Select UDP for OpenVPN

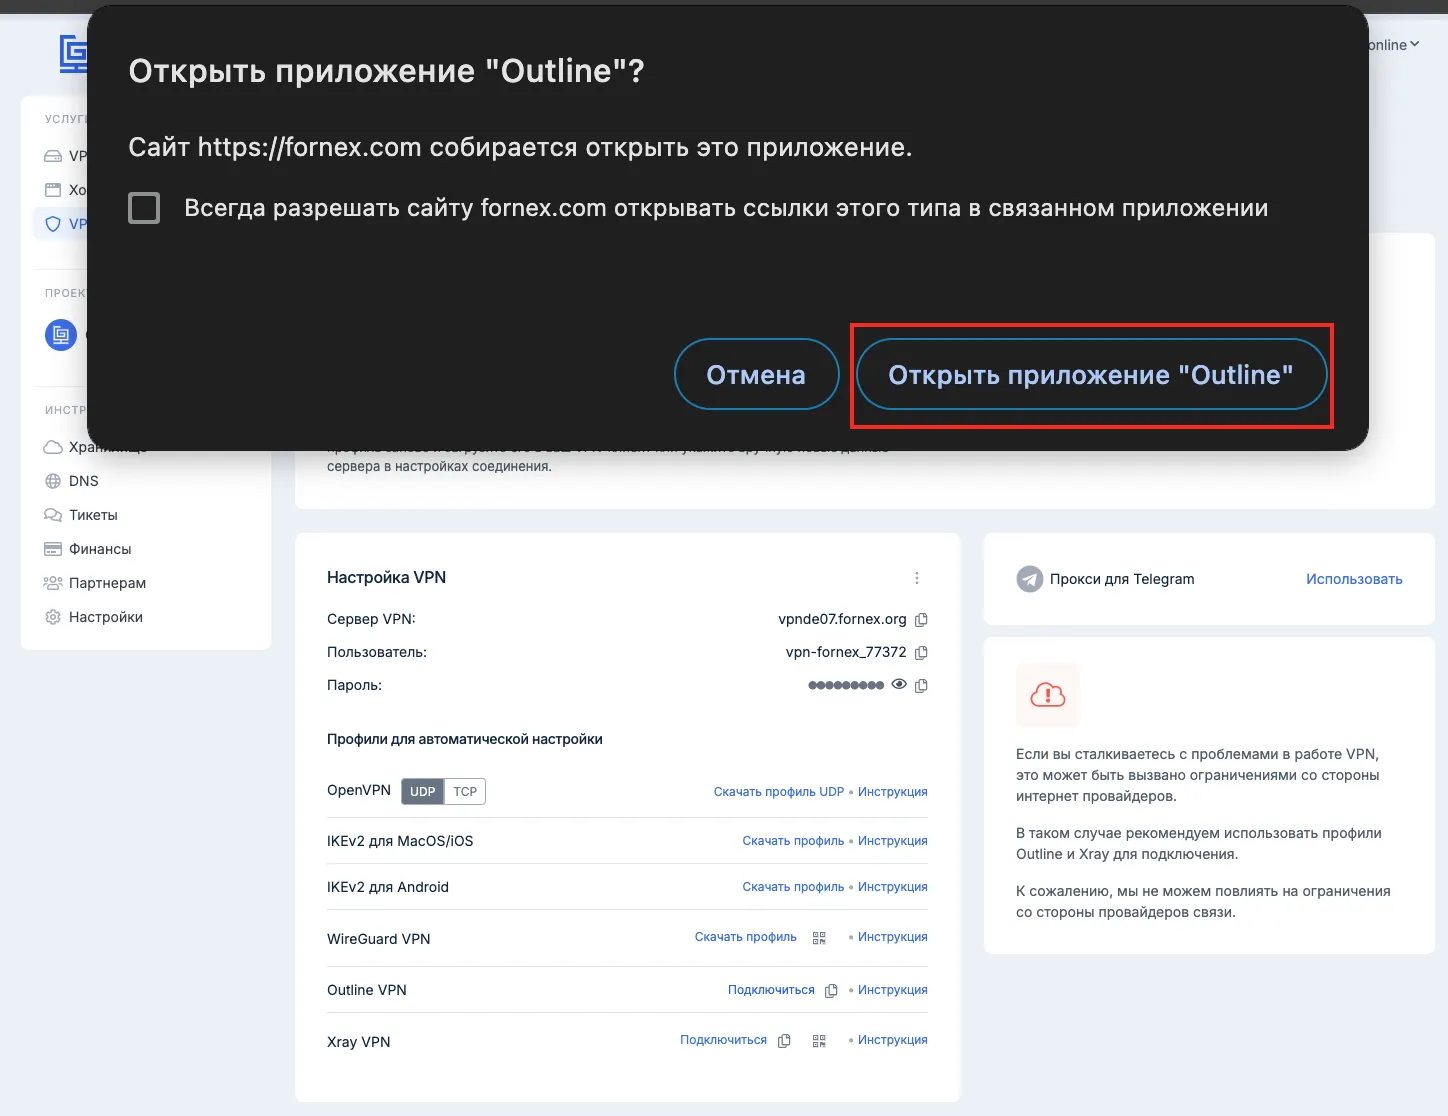coord(422,792)
